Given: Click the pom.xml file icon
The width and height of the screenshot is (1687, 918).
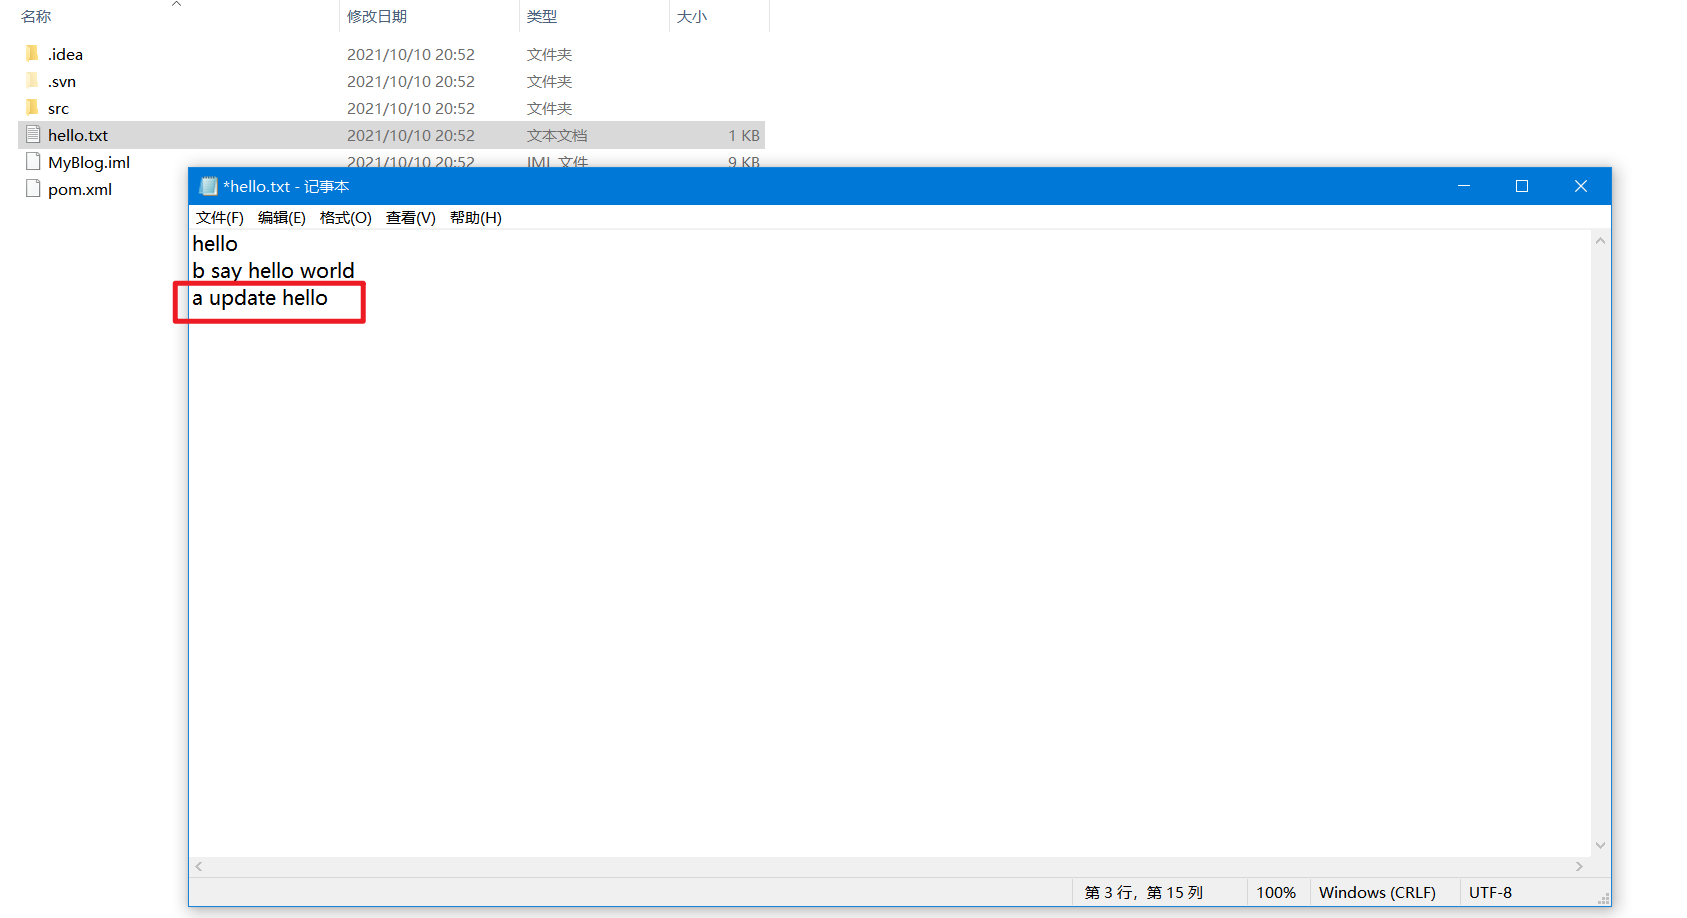Looking at the screenshot, I should coord(33,188).
